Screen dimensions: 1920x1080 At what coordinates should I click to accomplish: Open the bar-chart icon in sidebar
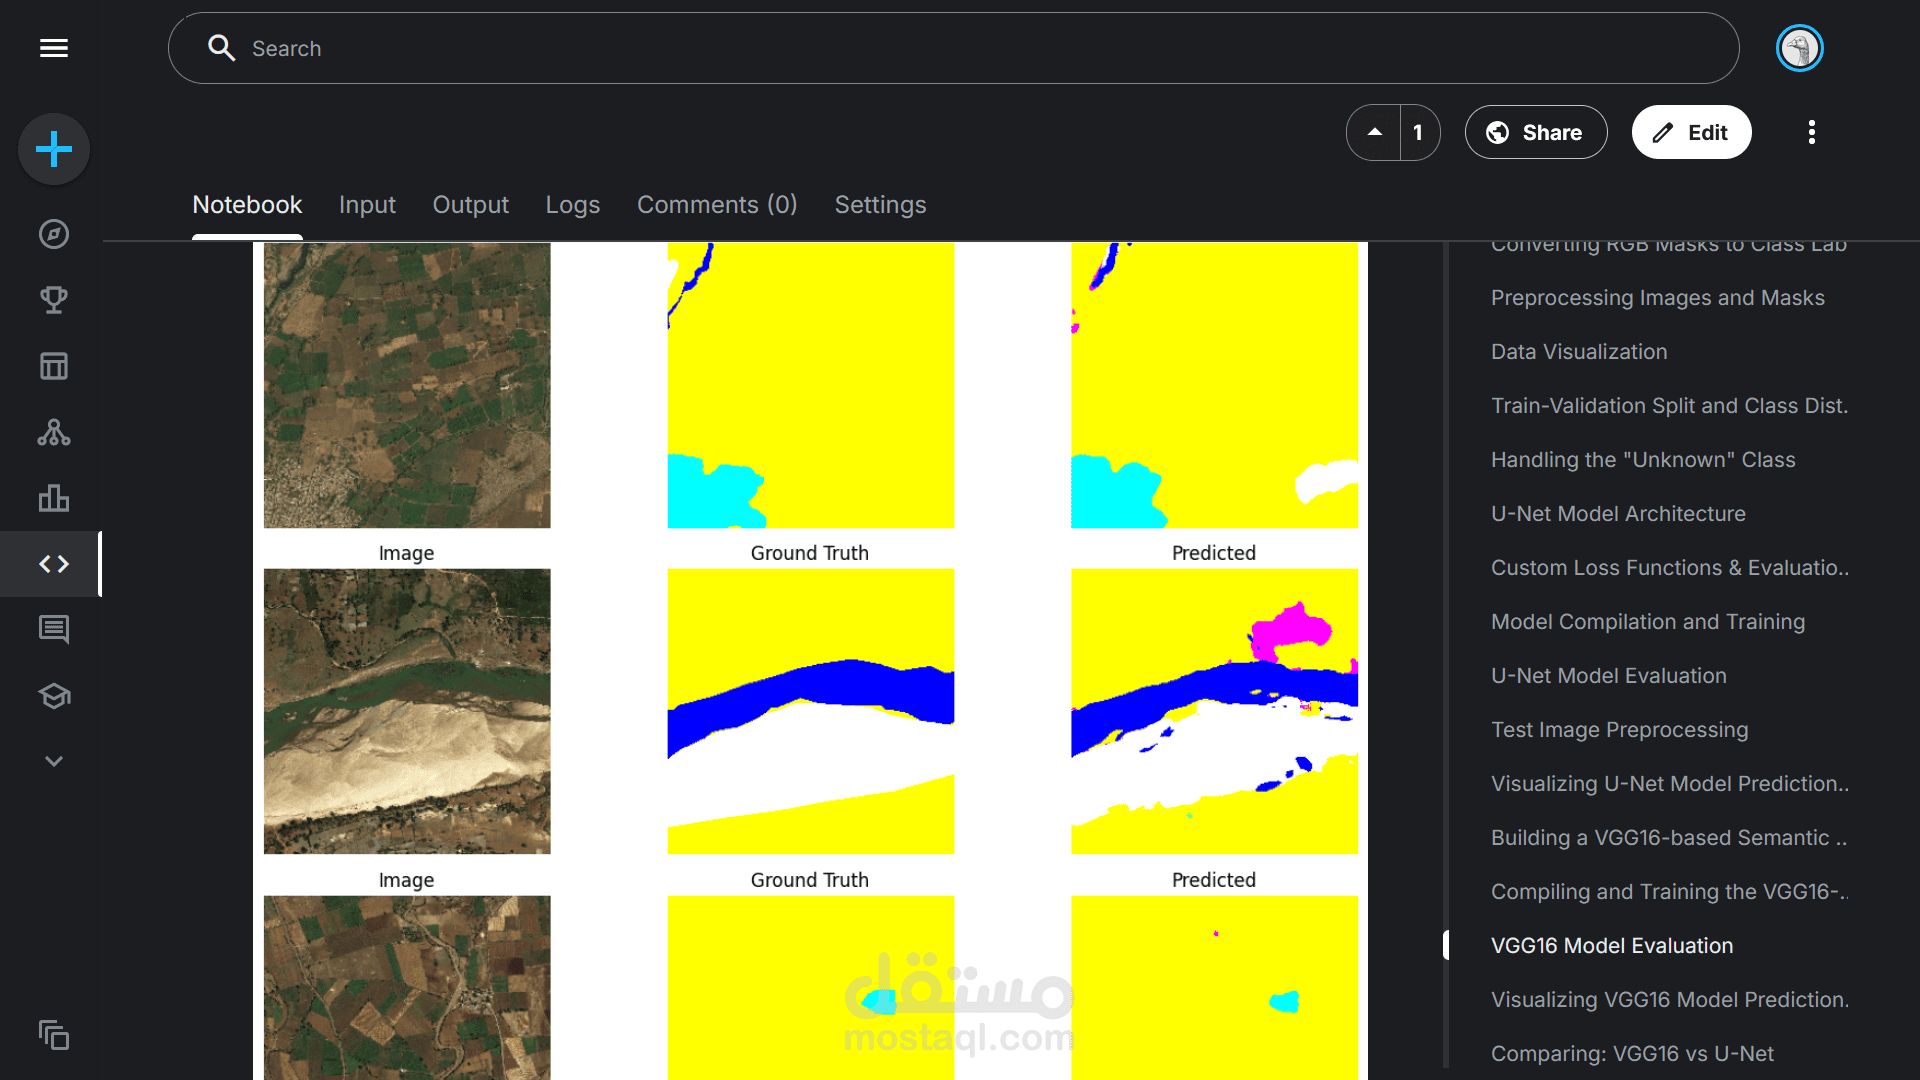tap(54, 498)
